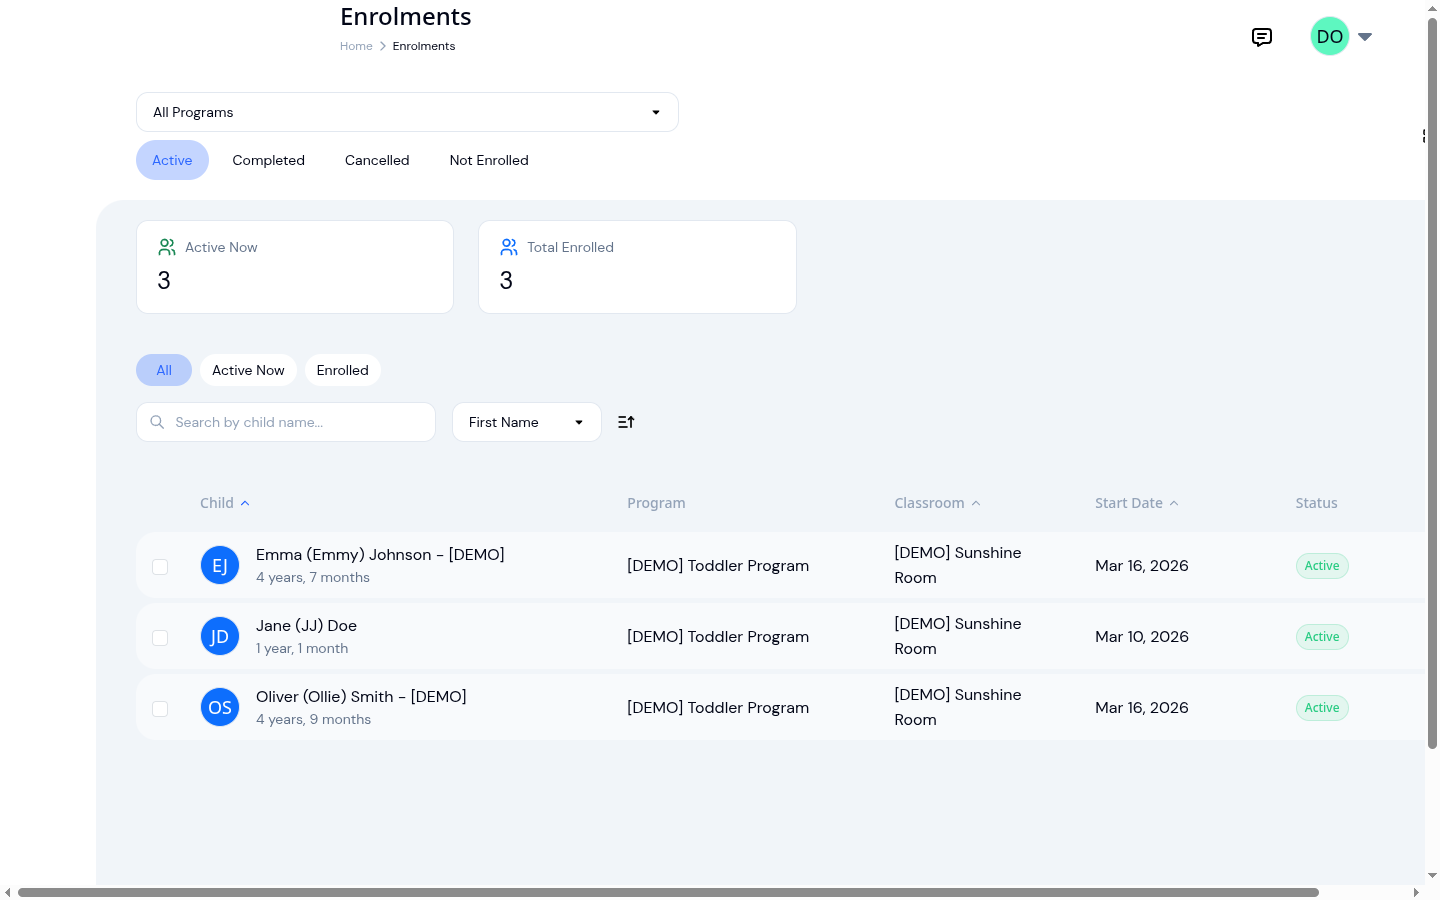Click the Status column header
Viewport: 1440px width, 900px height.
click(x=1316, y=503)
